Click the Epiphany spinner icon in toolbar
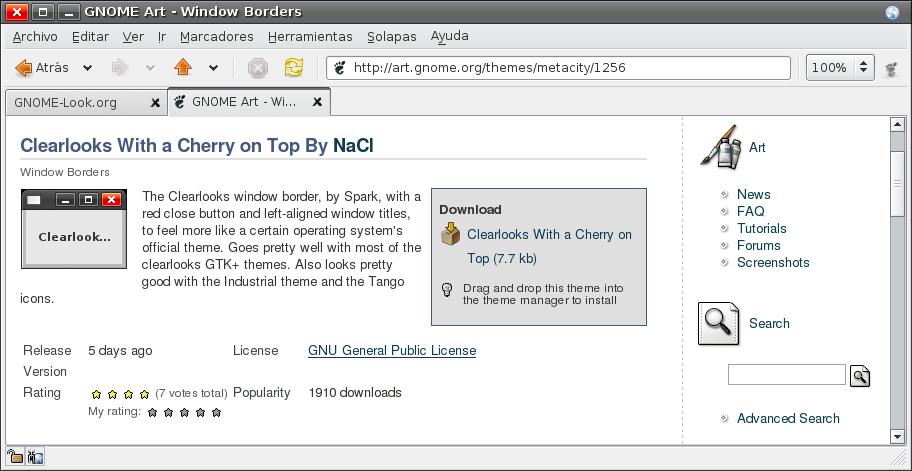The width and height of the screenshot is (912, 471). click(892, 69)
